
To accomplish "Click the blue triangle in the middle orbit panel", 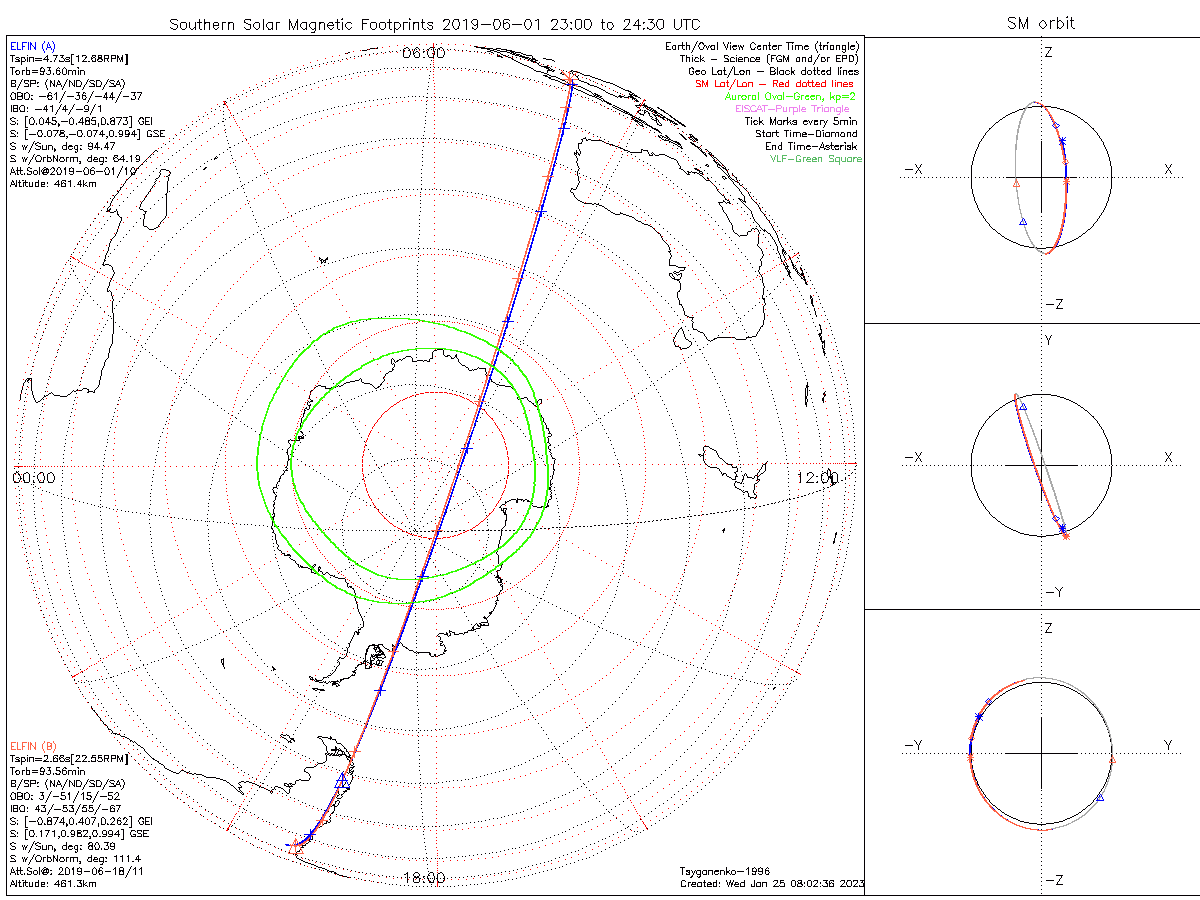I will (1021, 406).
